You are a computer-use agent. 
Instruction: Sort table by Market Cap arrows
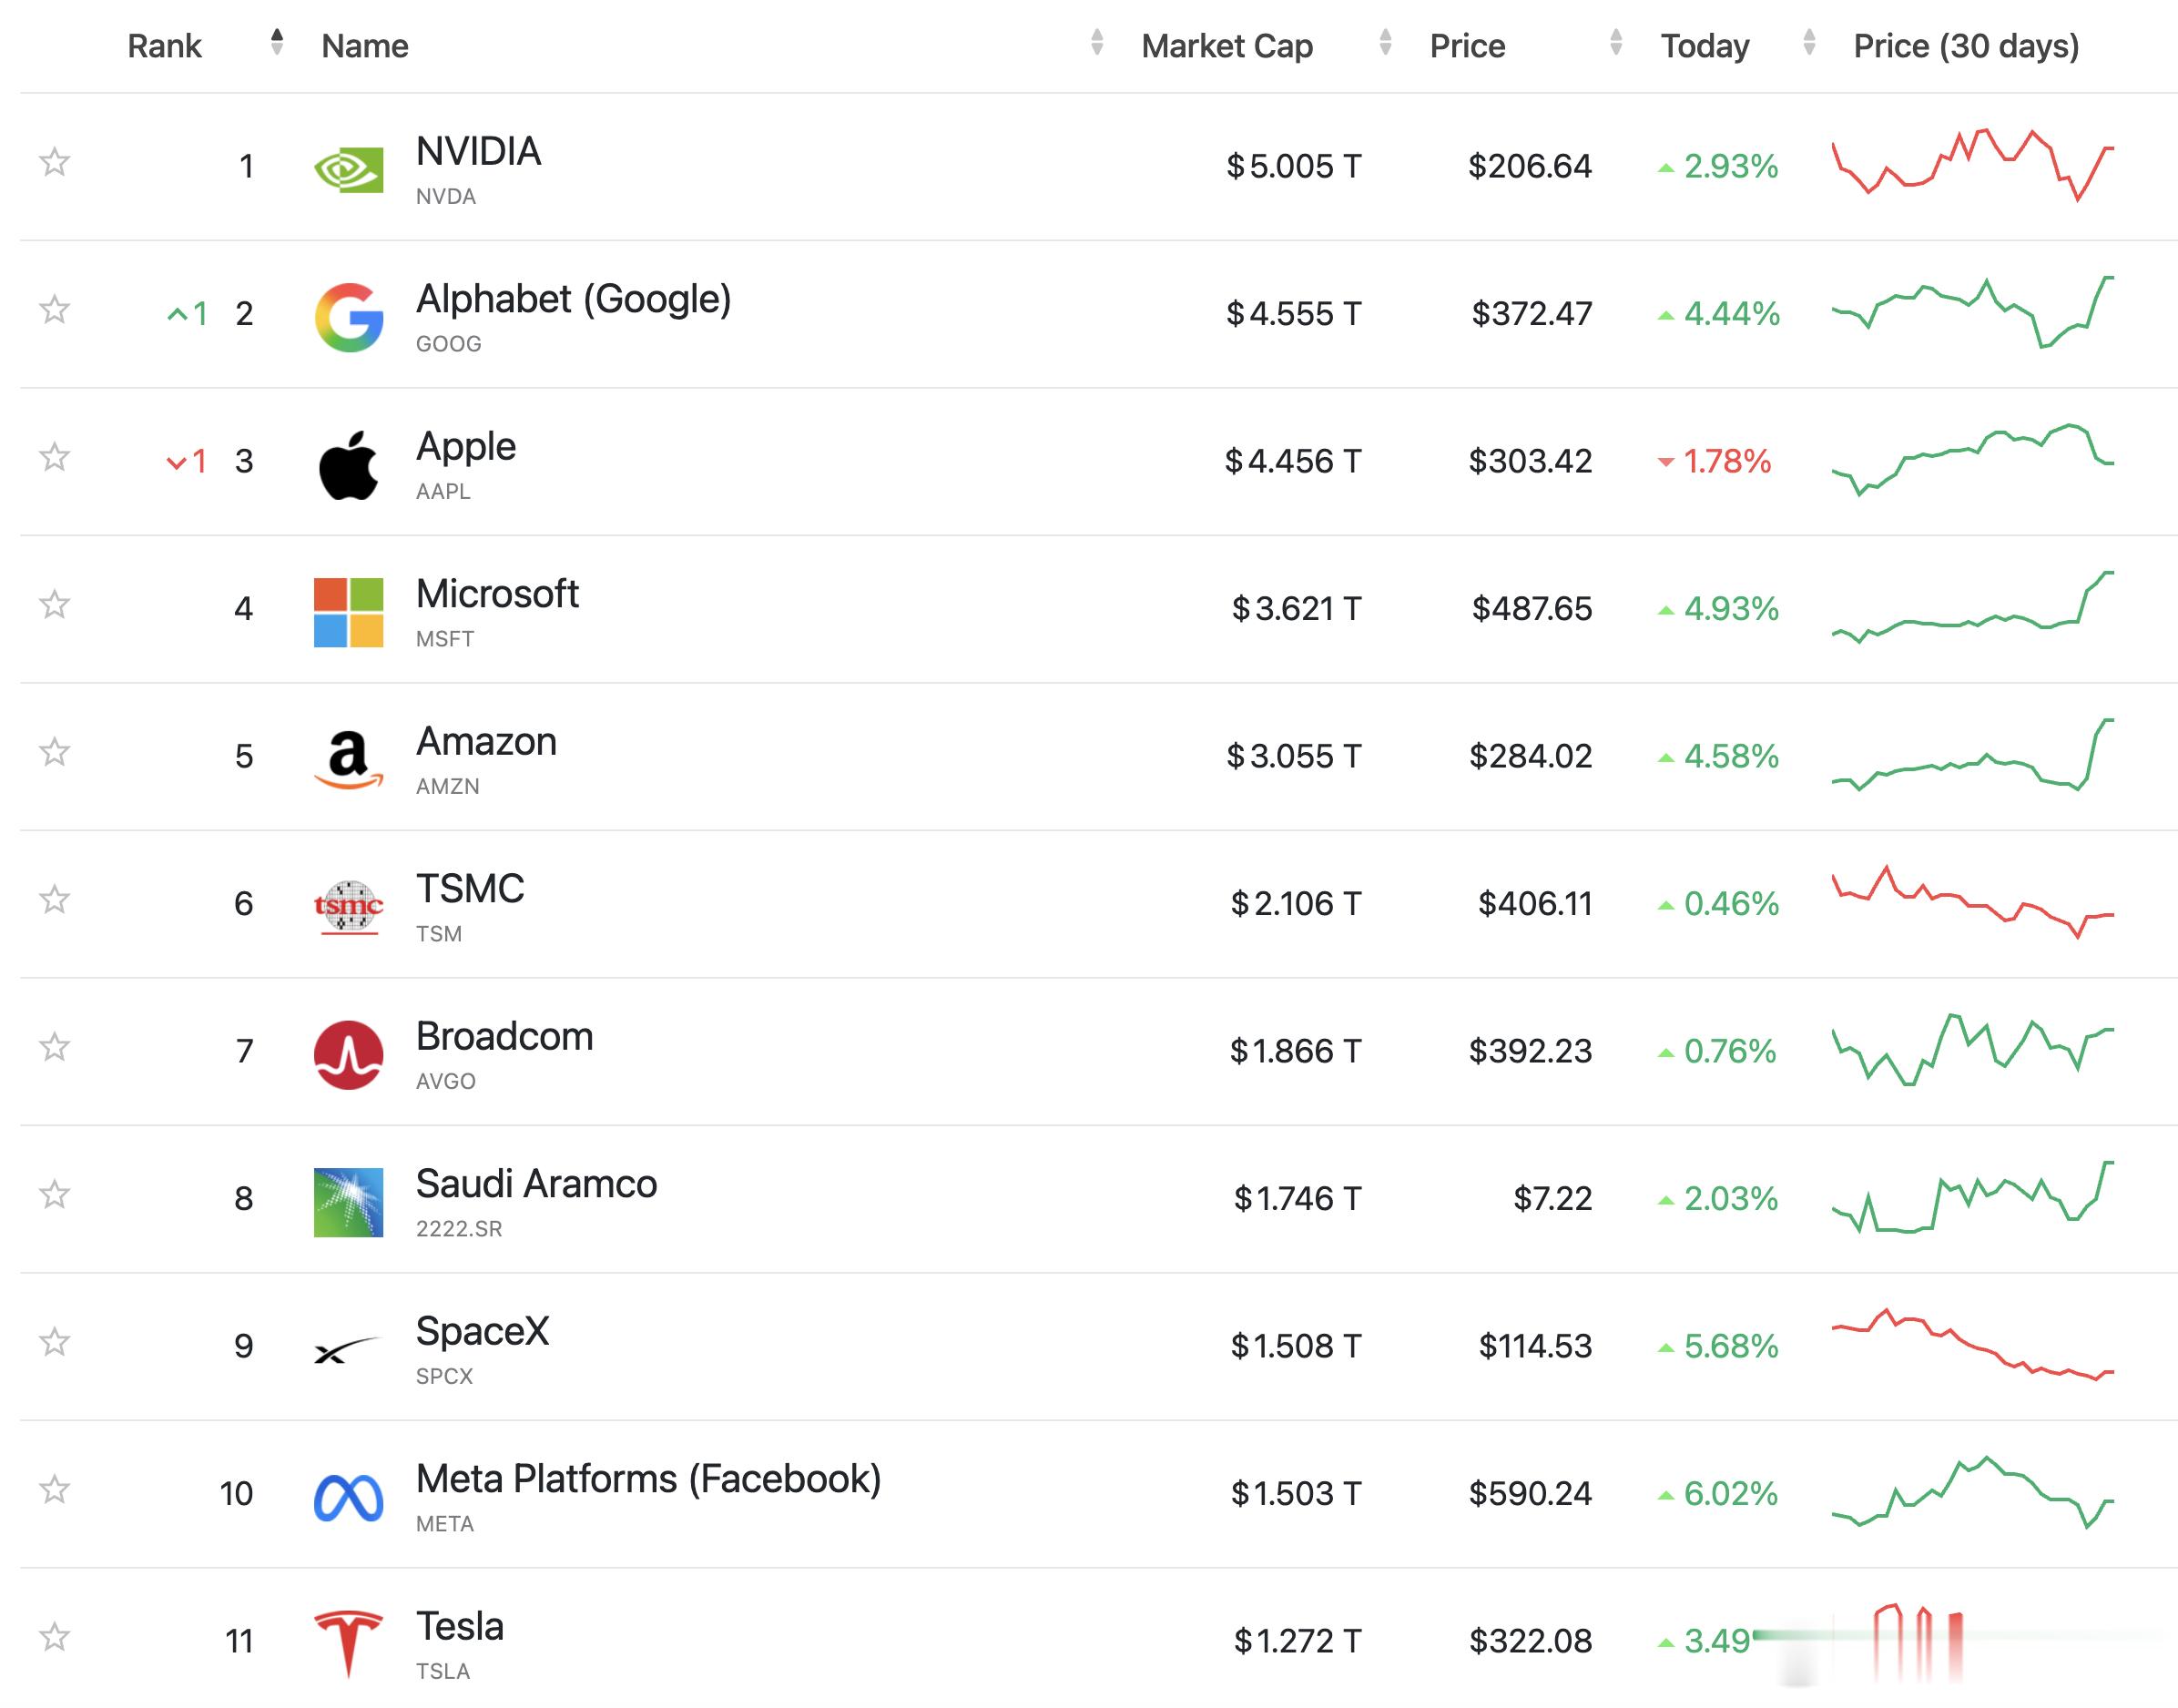1385,42
